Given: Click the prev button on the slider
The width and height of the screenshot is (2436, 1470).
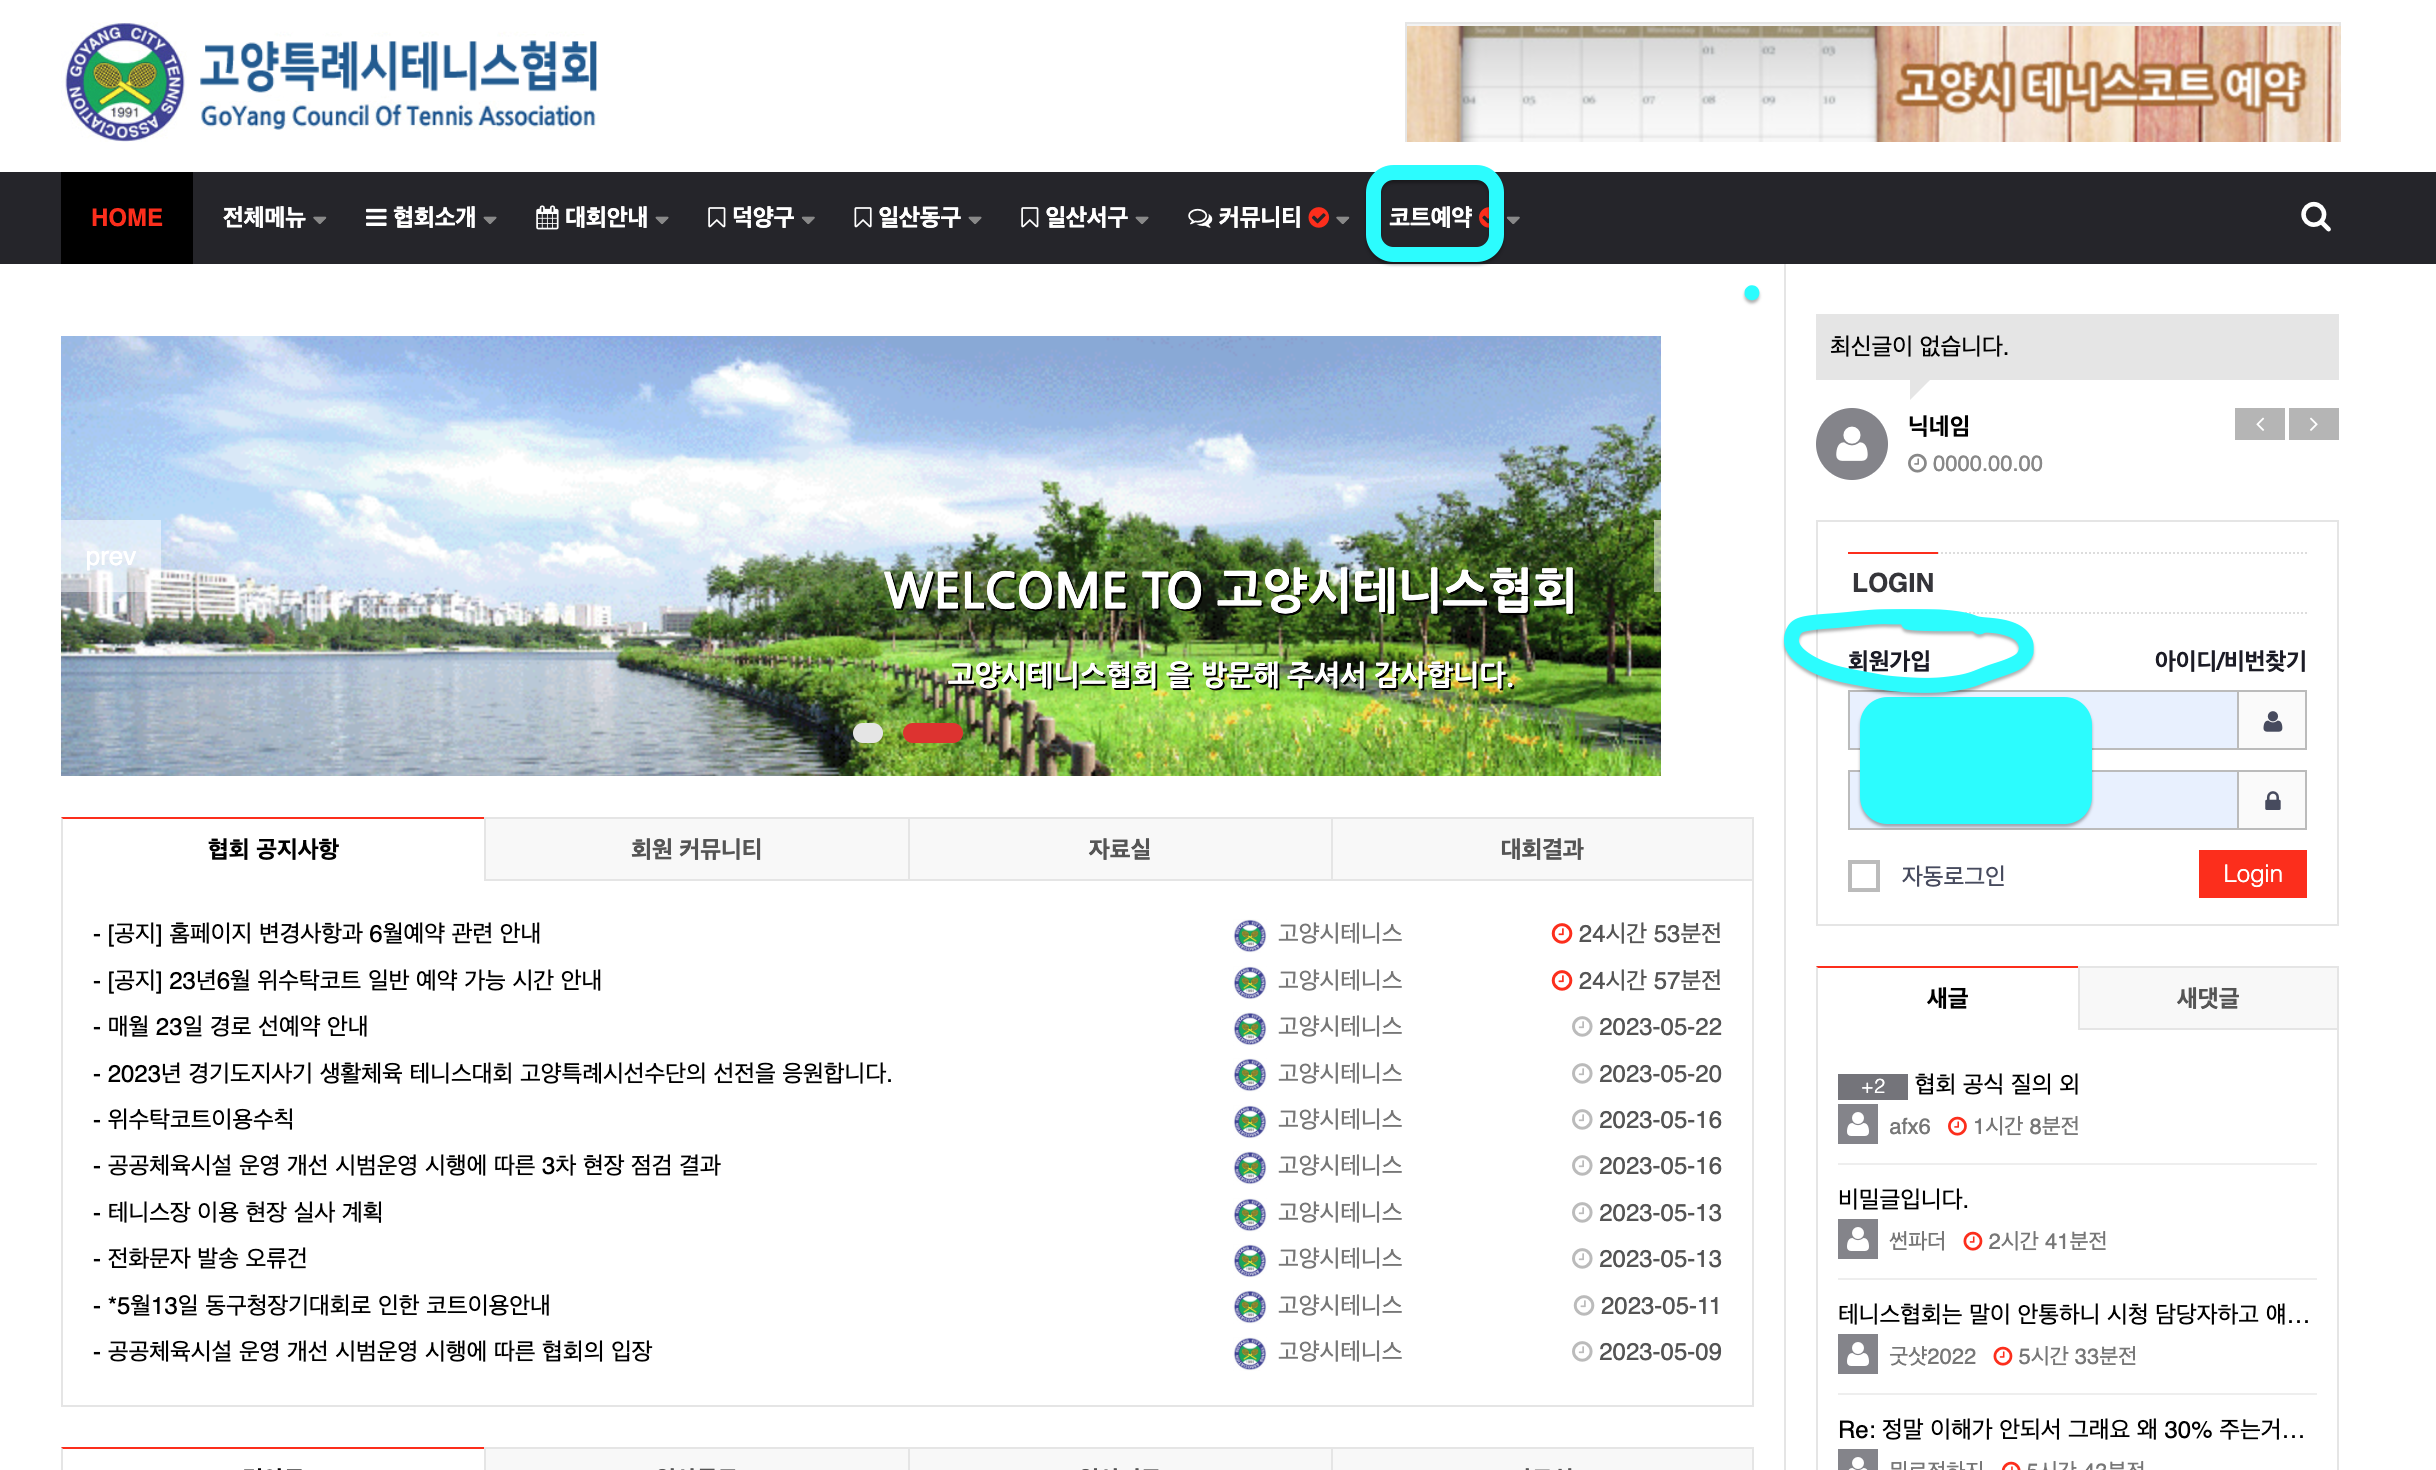Looking at the screenshot, I should pos(110,557).
